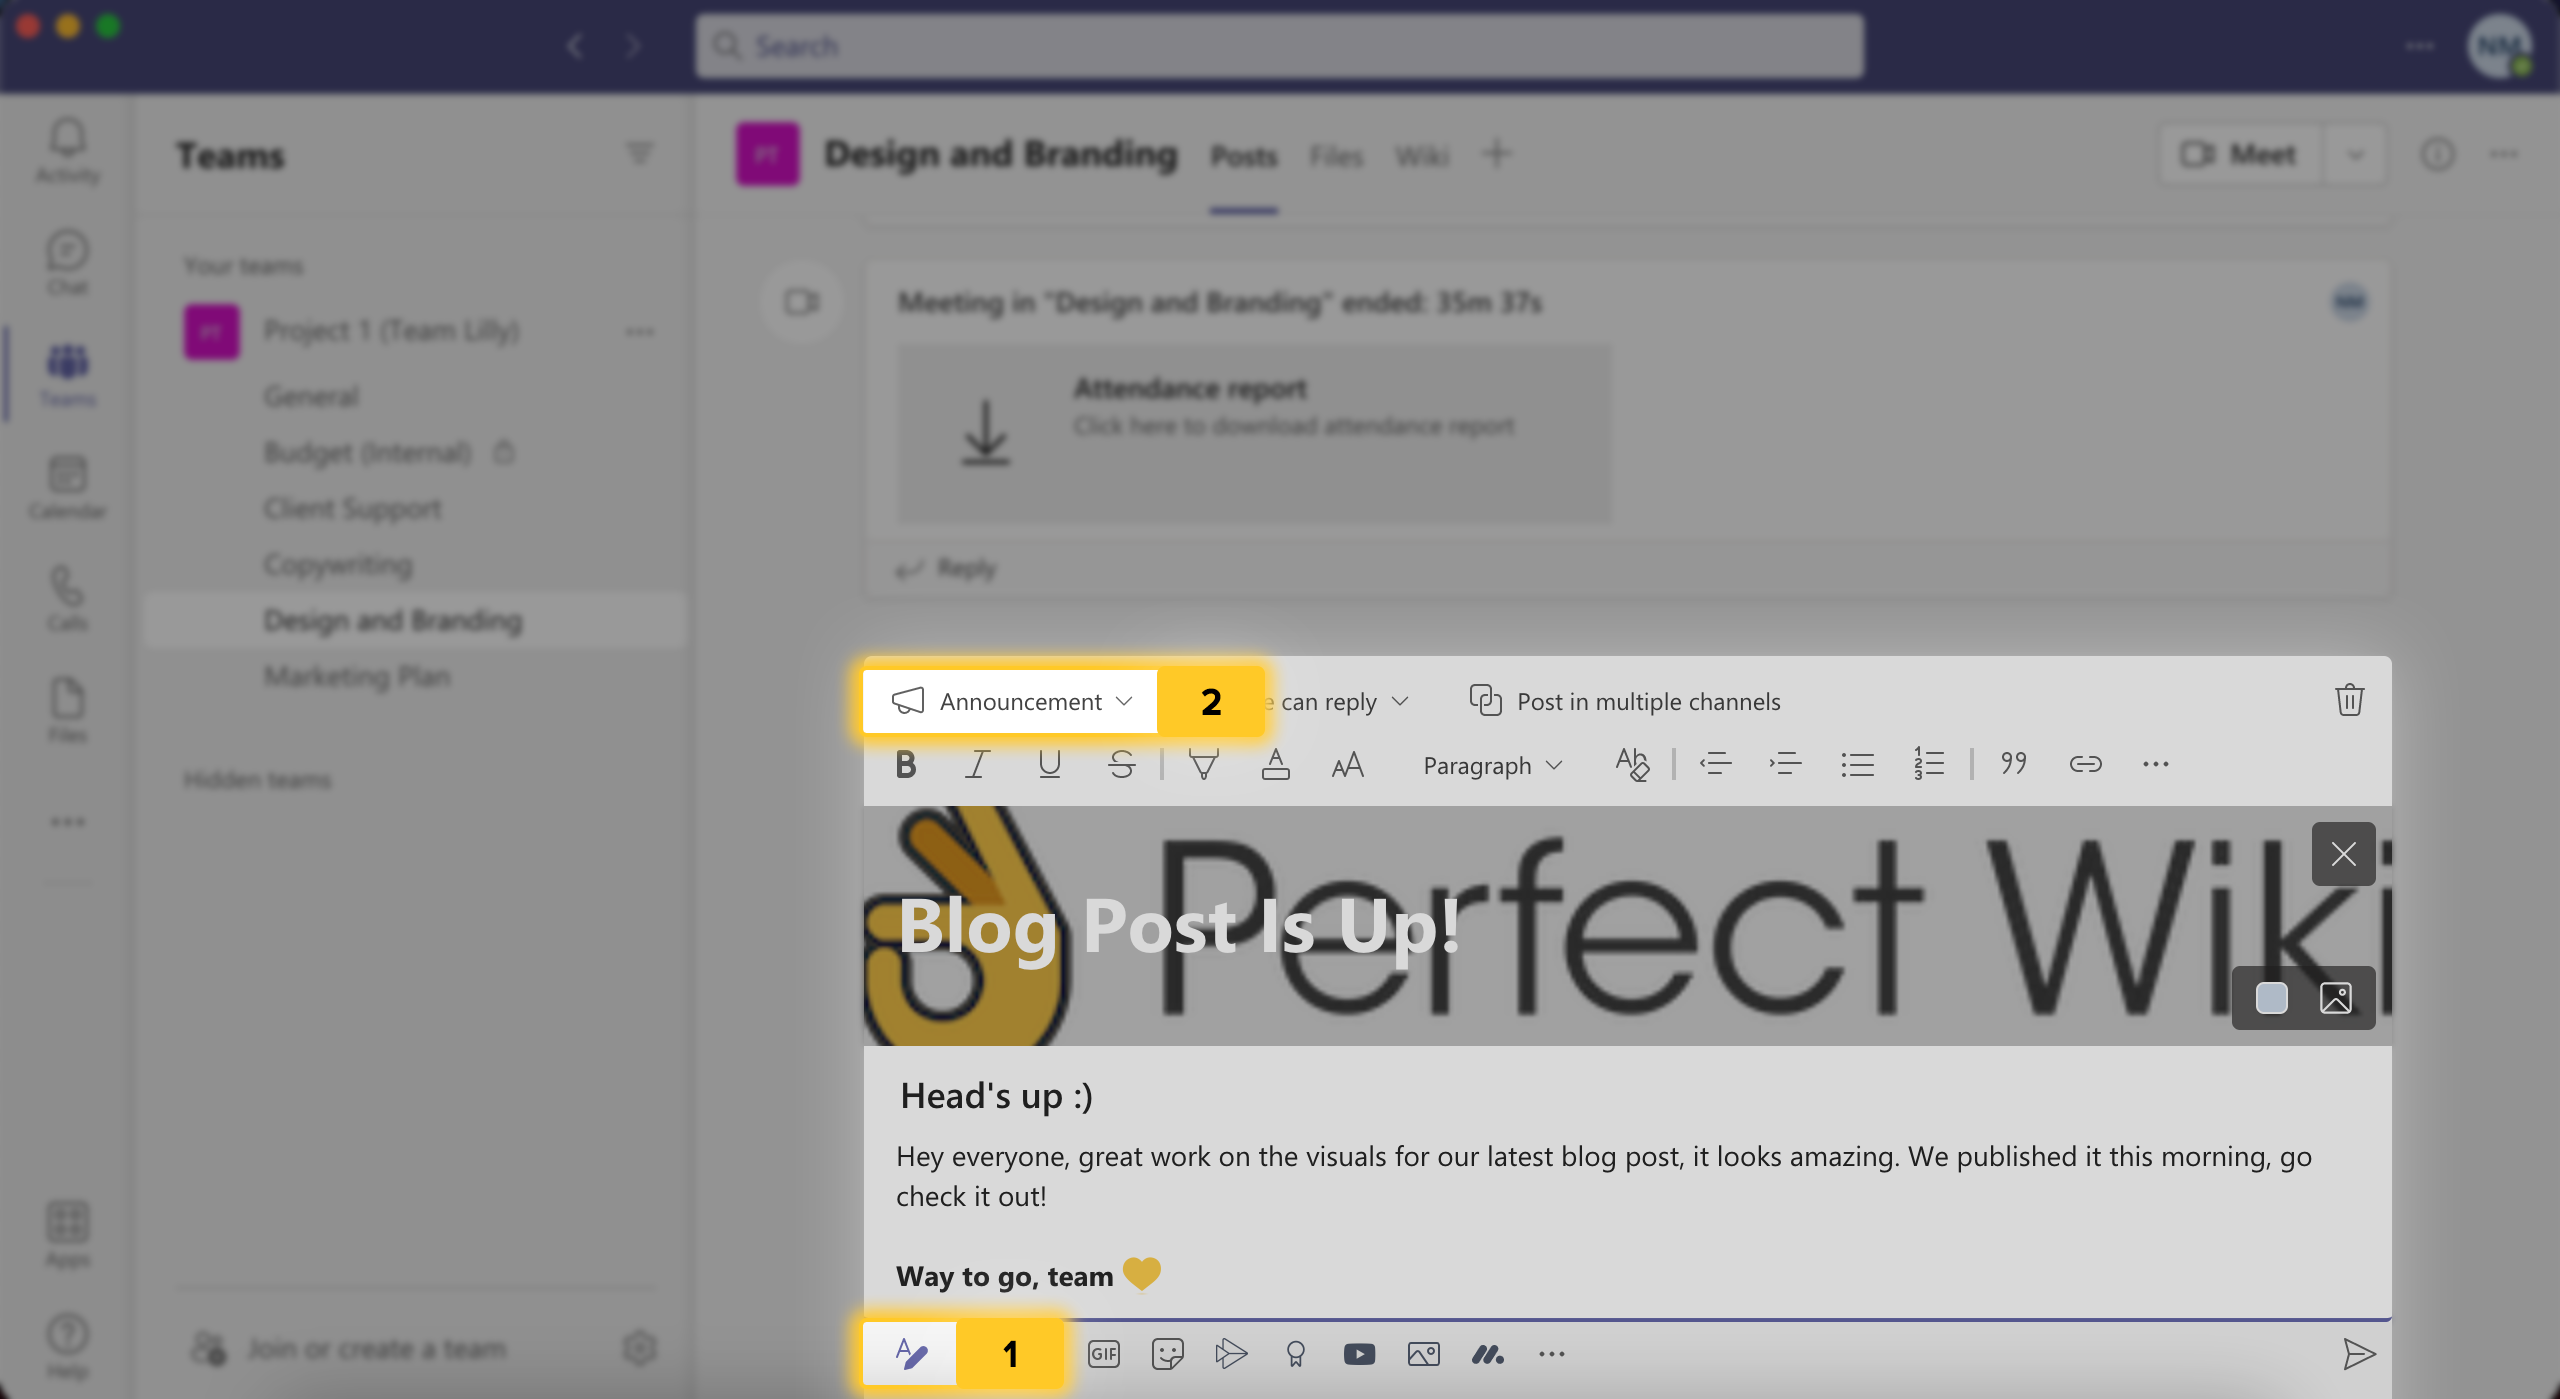Viewport: 2560px width, 1399px height.
Task: Open the GIF picker
Action: tap(1104, 1353)
